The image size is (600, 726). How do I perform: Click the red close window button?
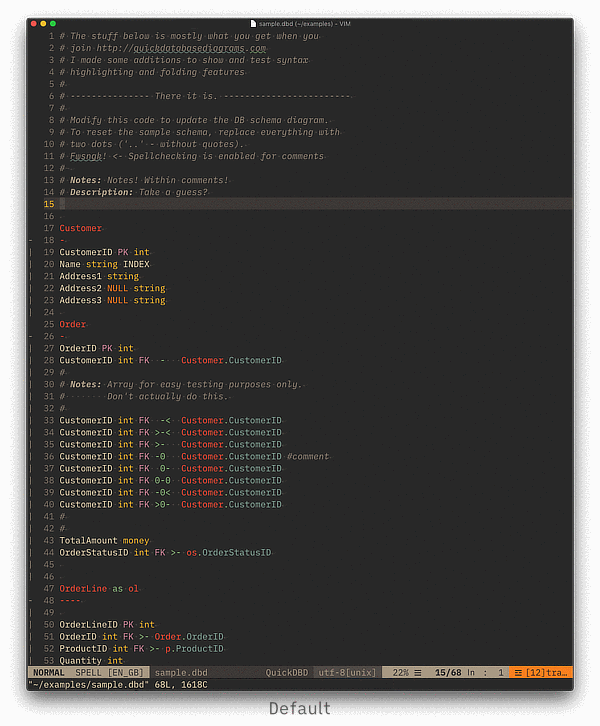(34, 24)
